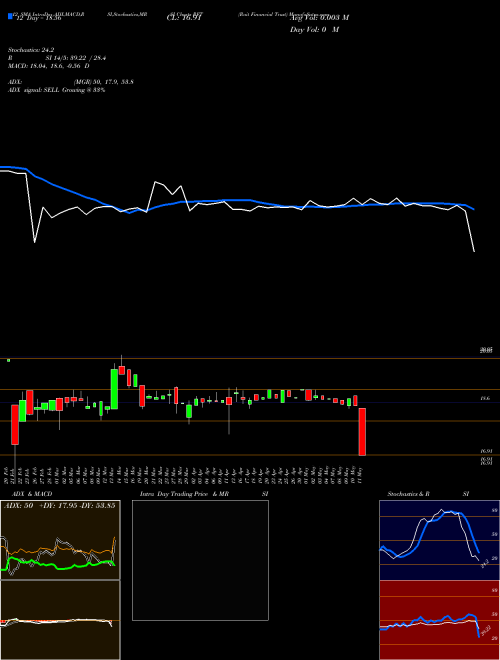Open the lower MACD chart panel

coord(60,620)
